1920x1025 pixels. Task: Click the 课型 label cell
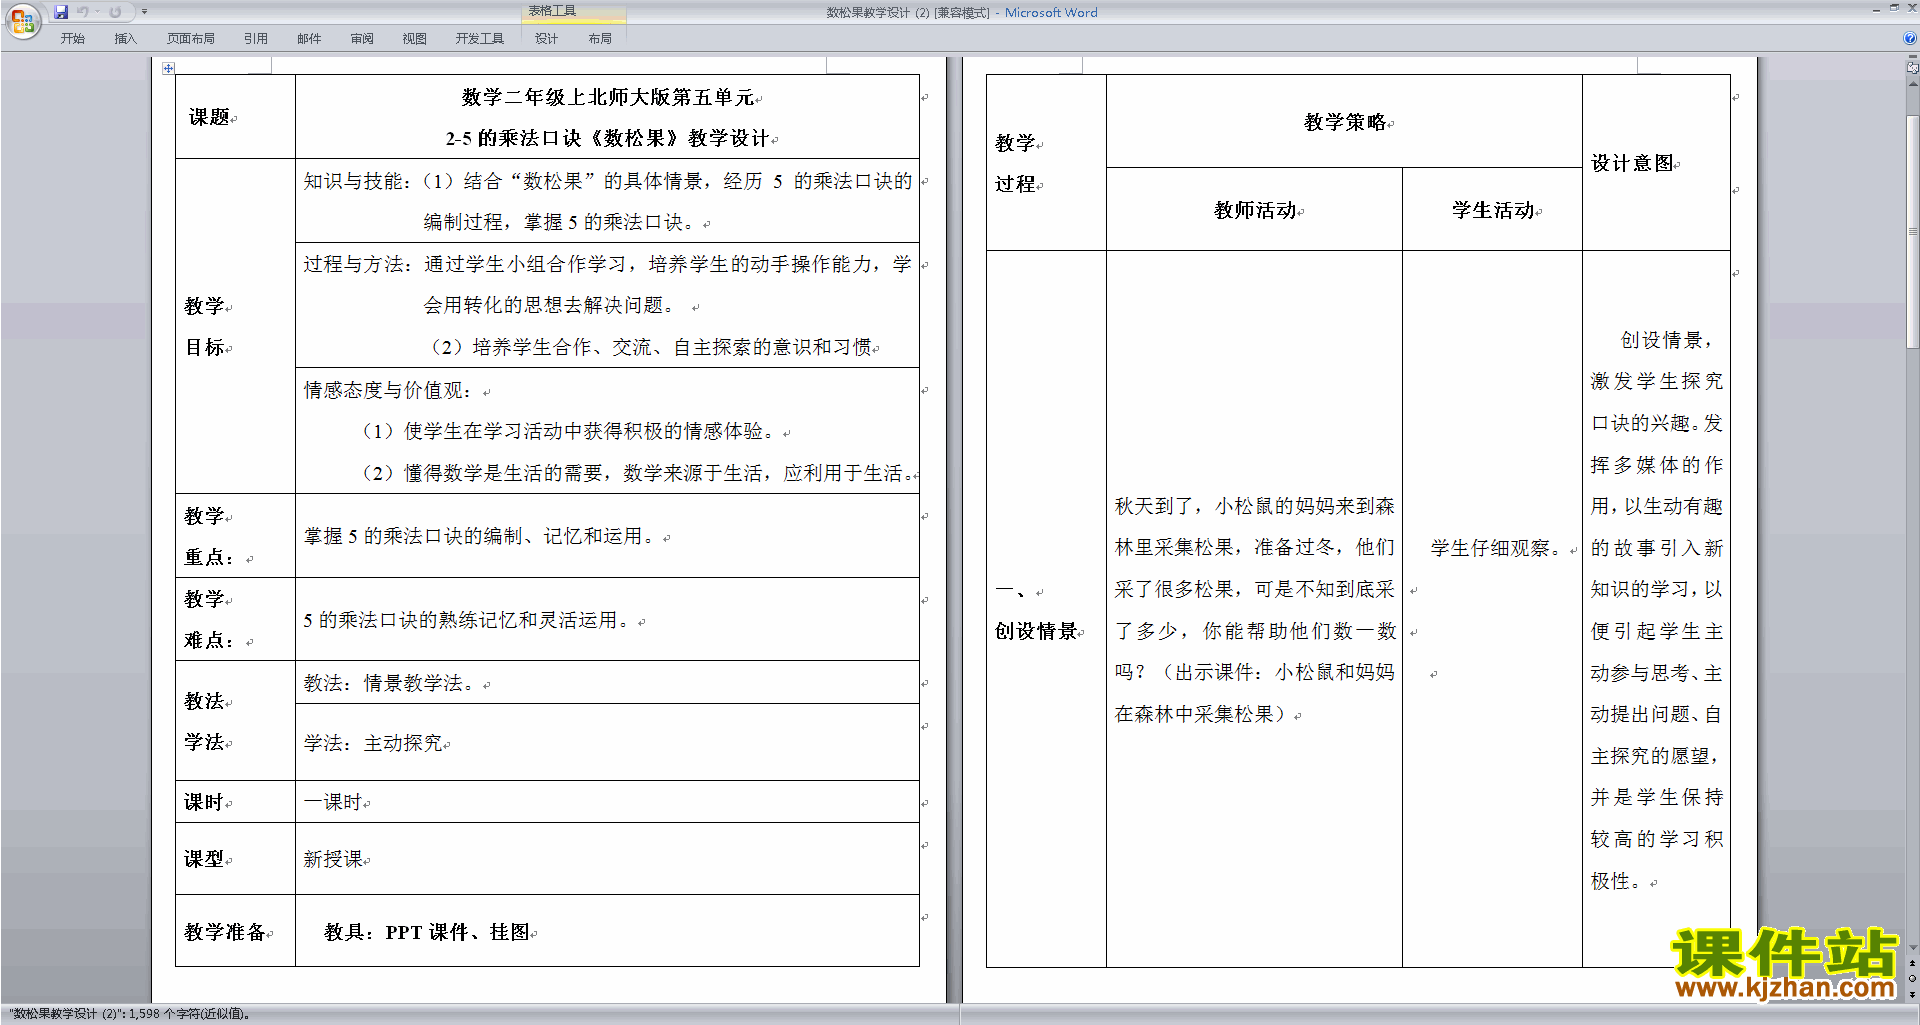pyautogui.click(x=235, y=859)
